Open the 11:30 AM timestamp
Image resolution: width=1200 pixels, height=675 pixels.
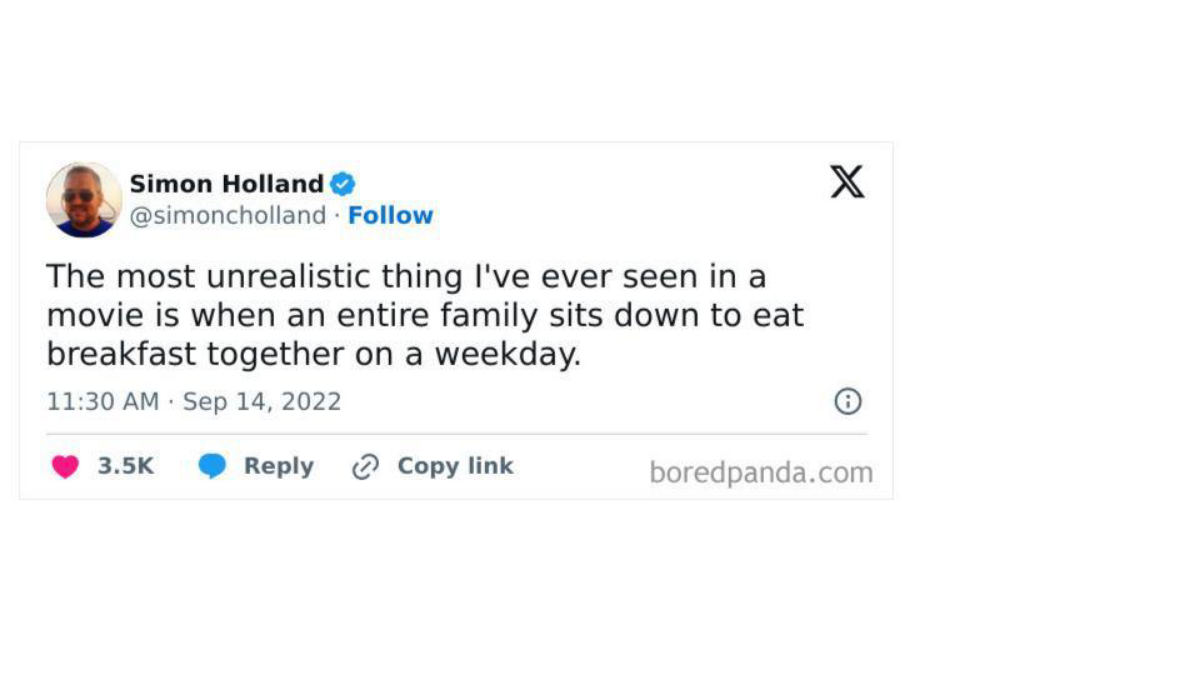point(102,402)
